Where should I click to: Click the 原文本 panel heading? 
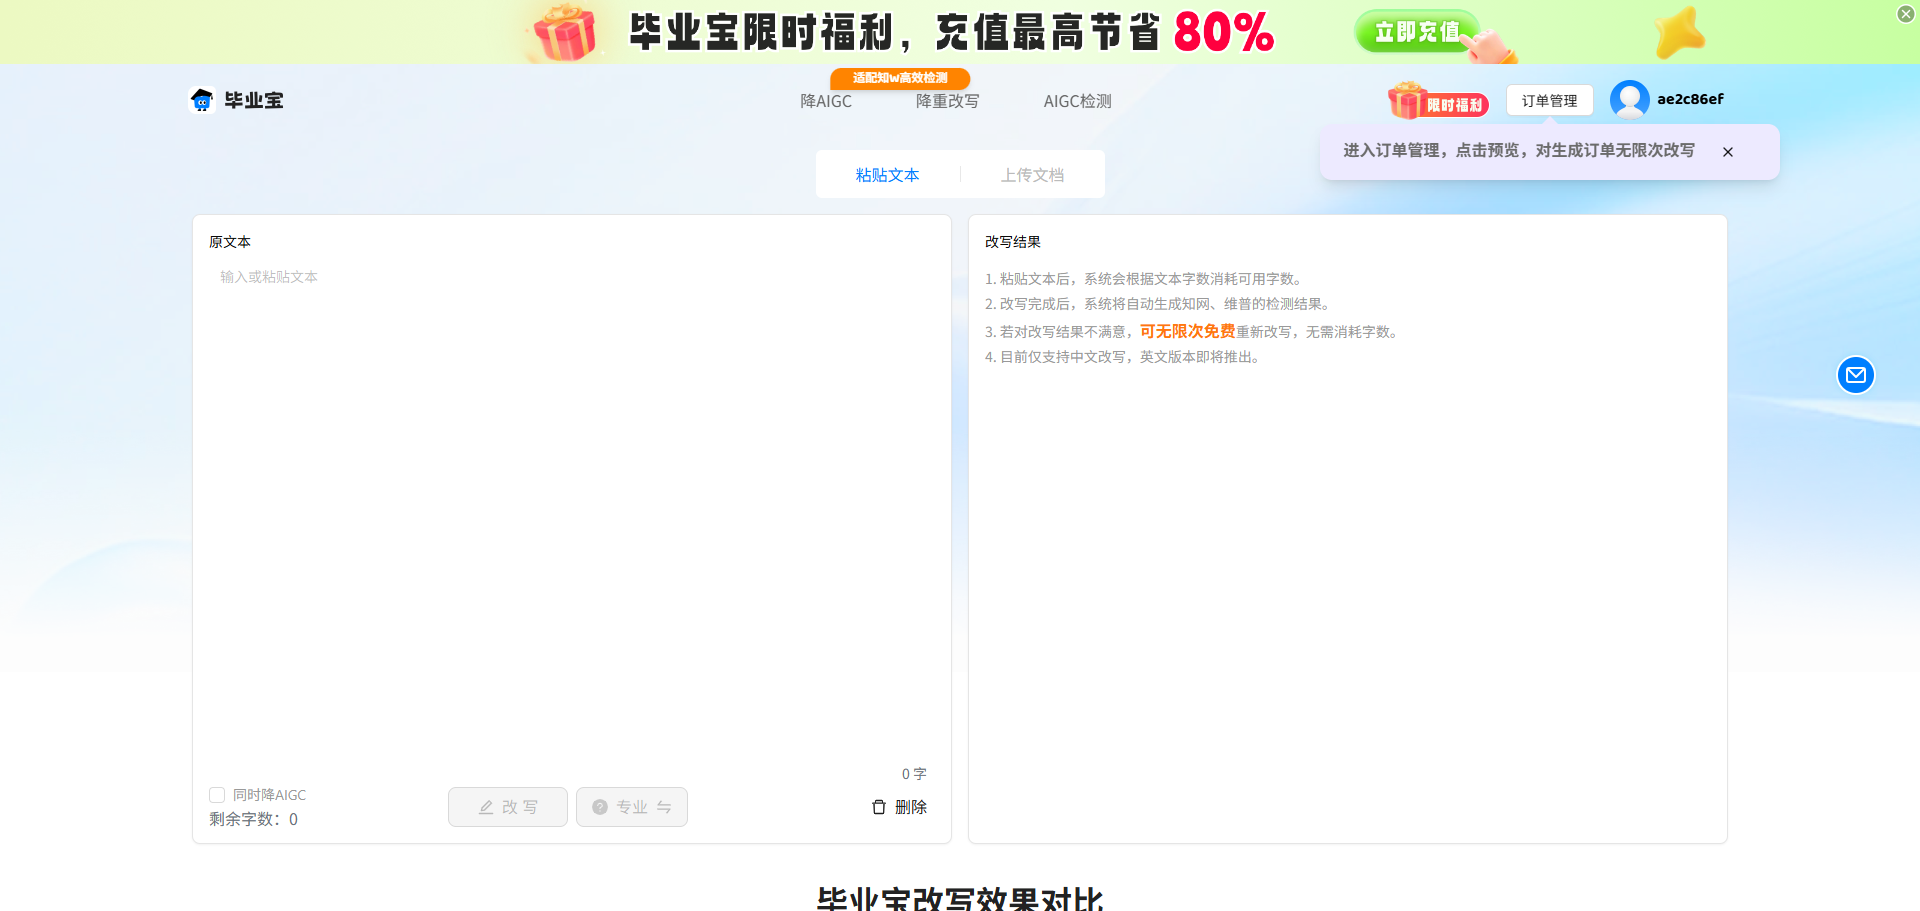[230, 242]
